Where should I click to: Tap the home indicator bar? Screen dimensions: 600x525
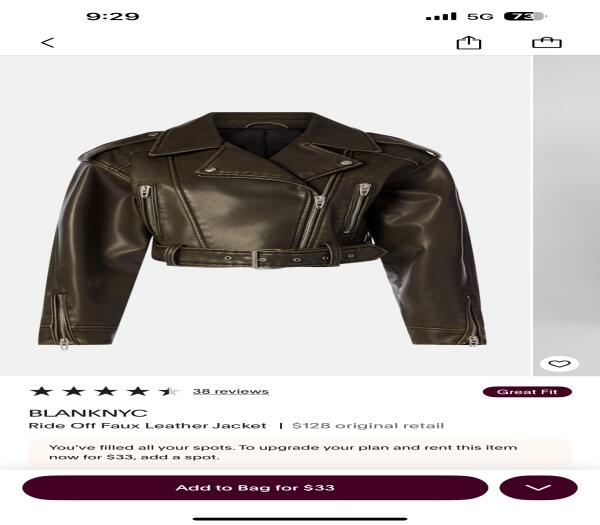tap(300, 519)
